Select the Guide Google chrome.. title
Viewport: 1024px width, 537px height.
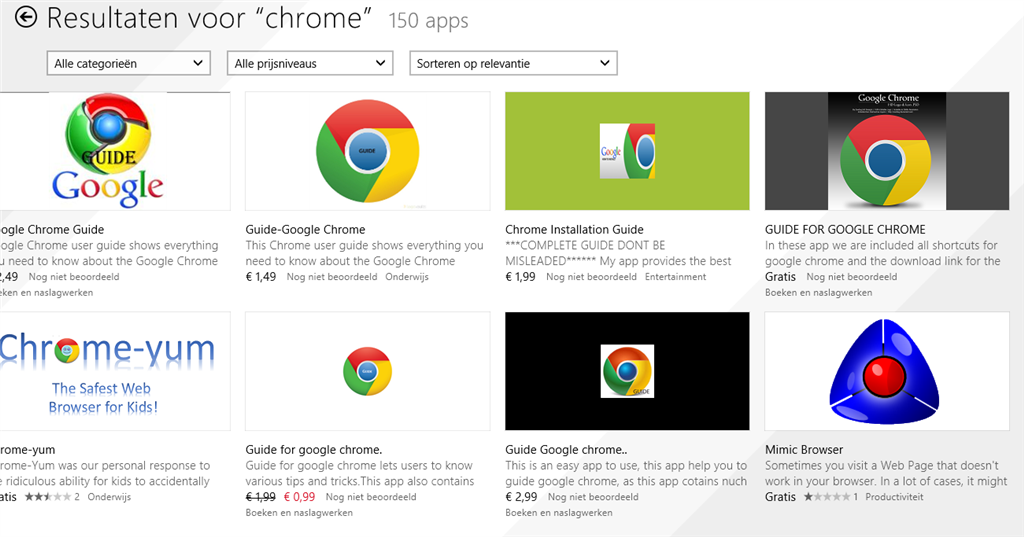tap(566, 449)
